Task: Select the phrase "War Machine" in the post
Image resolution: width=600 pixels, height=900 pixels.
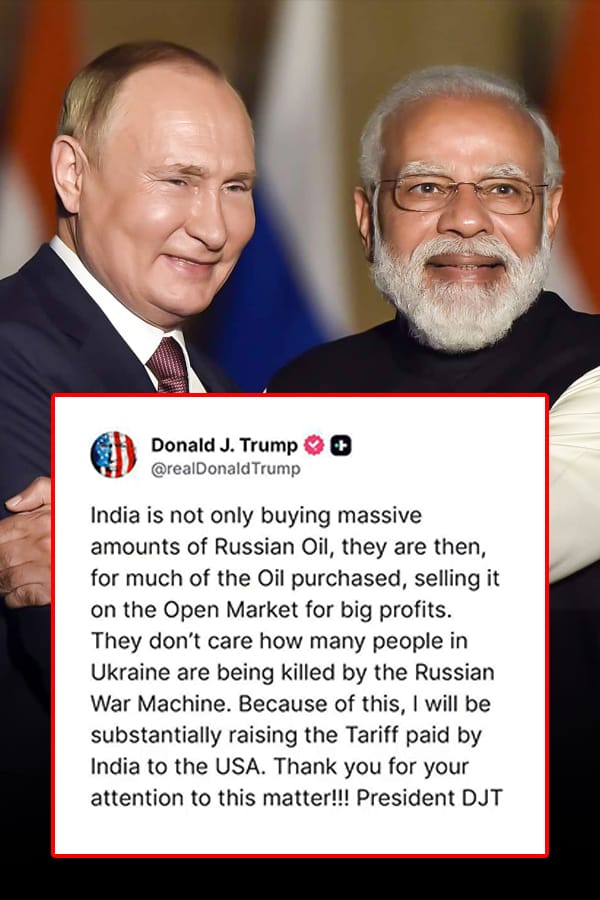Action: (161, 704)
